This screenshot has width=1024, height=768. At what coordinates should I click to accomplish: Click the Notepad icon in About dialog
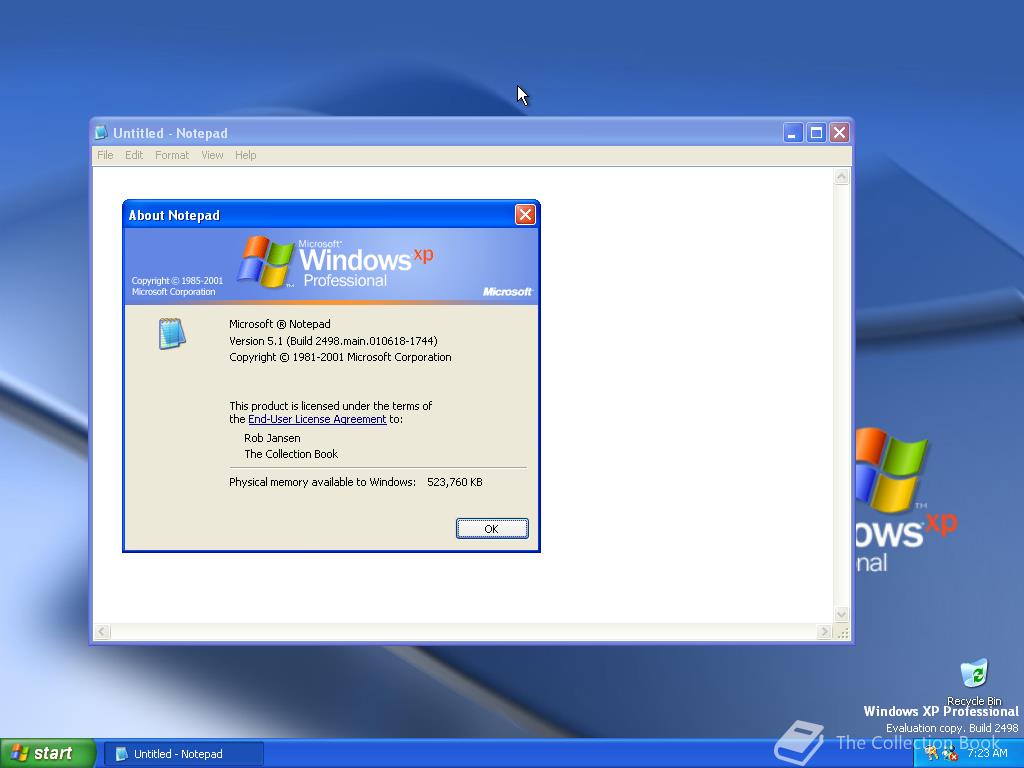[x=172, y=333]
